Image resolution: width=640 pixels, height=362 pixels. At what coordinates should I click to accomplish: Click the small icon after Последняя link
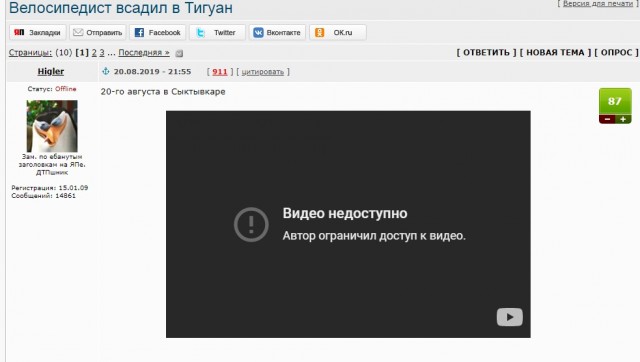[179, 53]
